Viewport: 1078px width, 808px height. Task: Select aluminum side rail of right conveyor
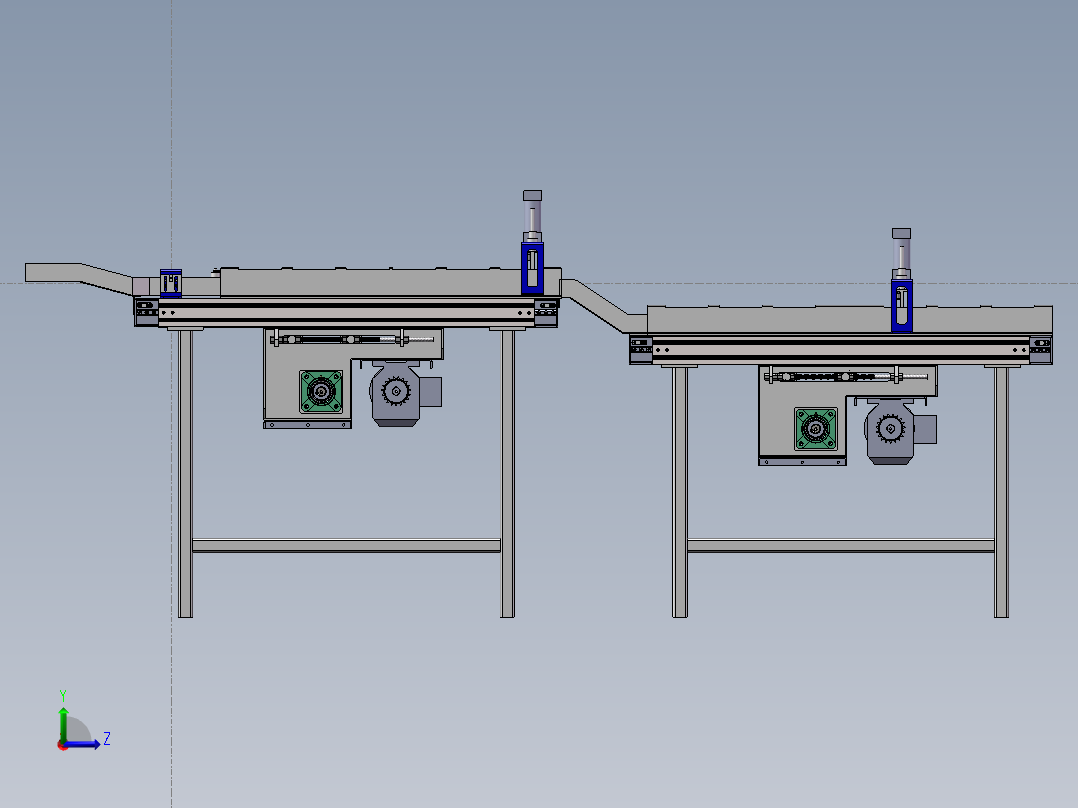click(841, 349)
